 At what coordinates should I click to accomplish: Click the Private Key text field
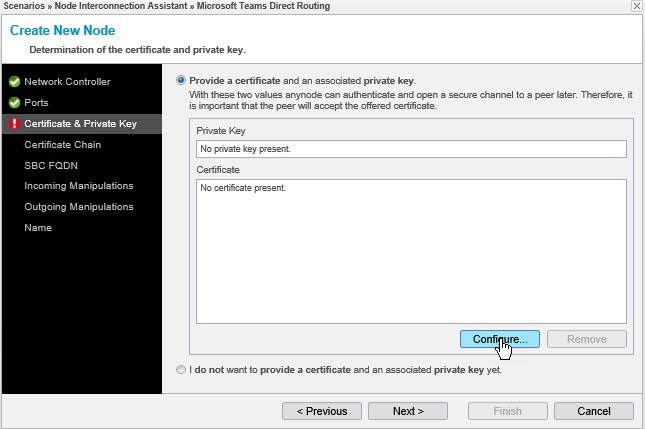tap(411, 149)
